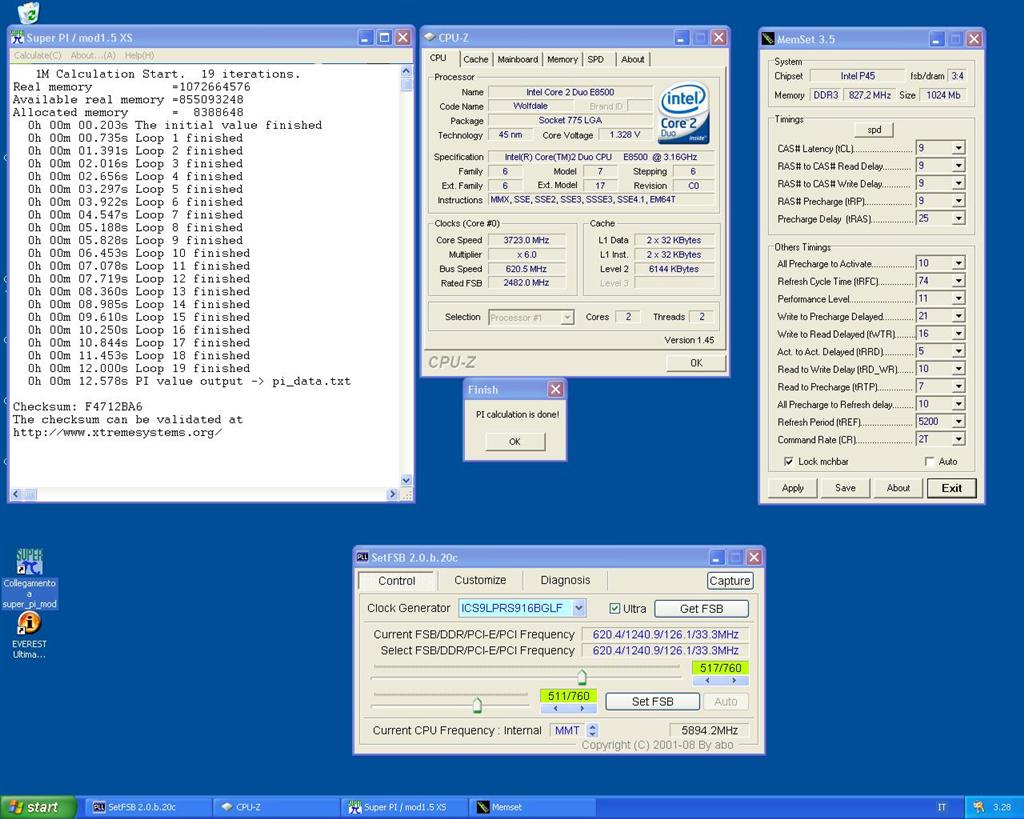The width and height of the screenshot is (1024, 819).
Task: Click the 5894.2MHz CPU frequency field
Action: [709, 730]
